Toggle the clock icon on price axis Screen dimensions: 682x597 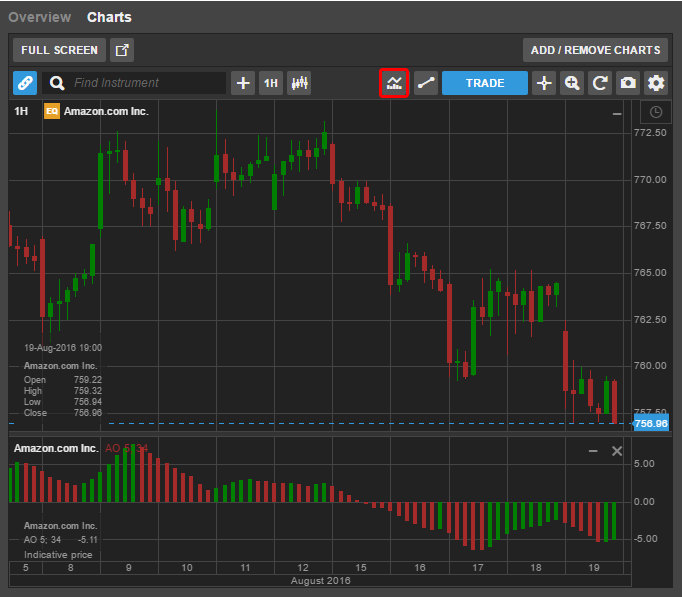click(655, 112)
